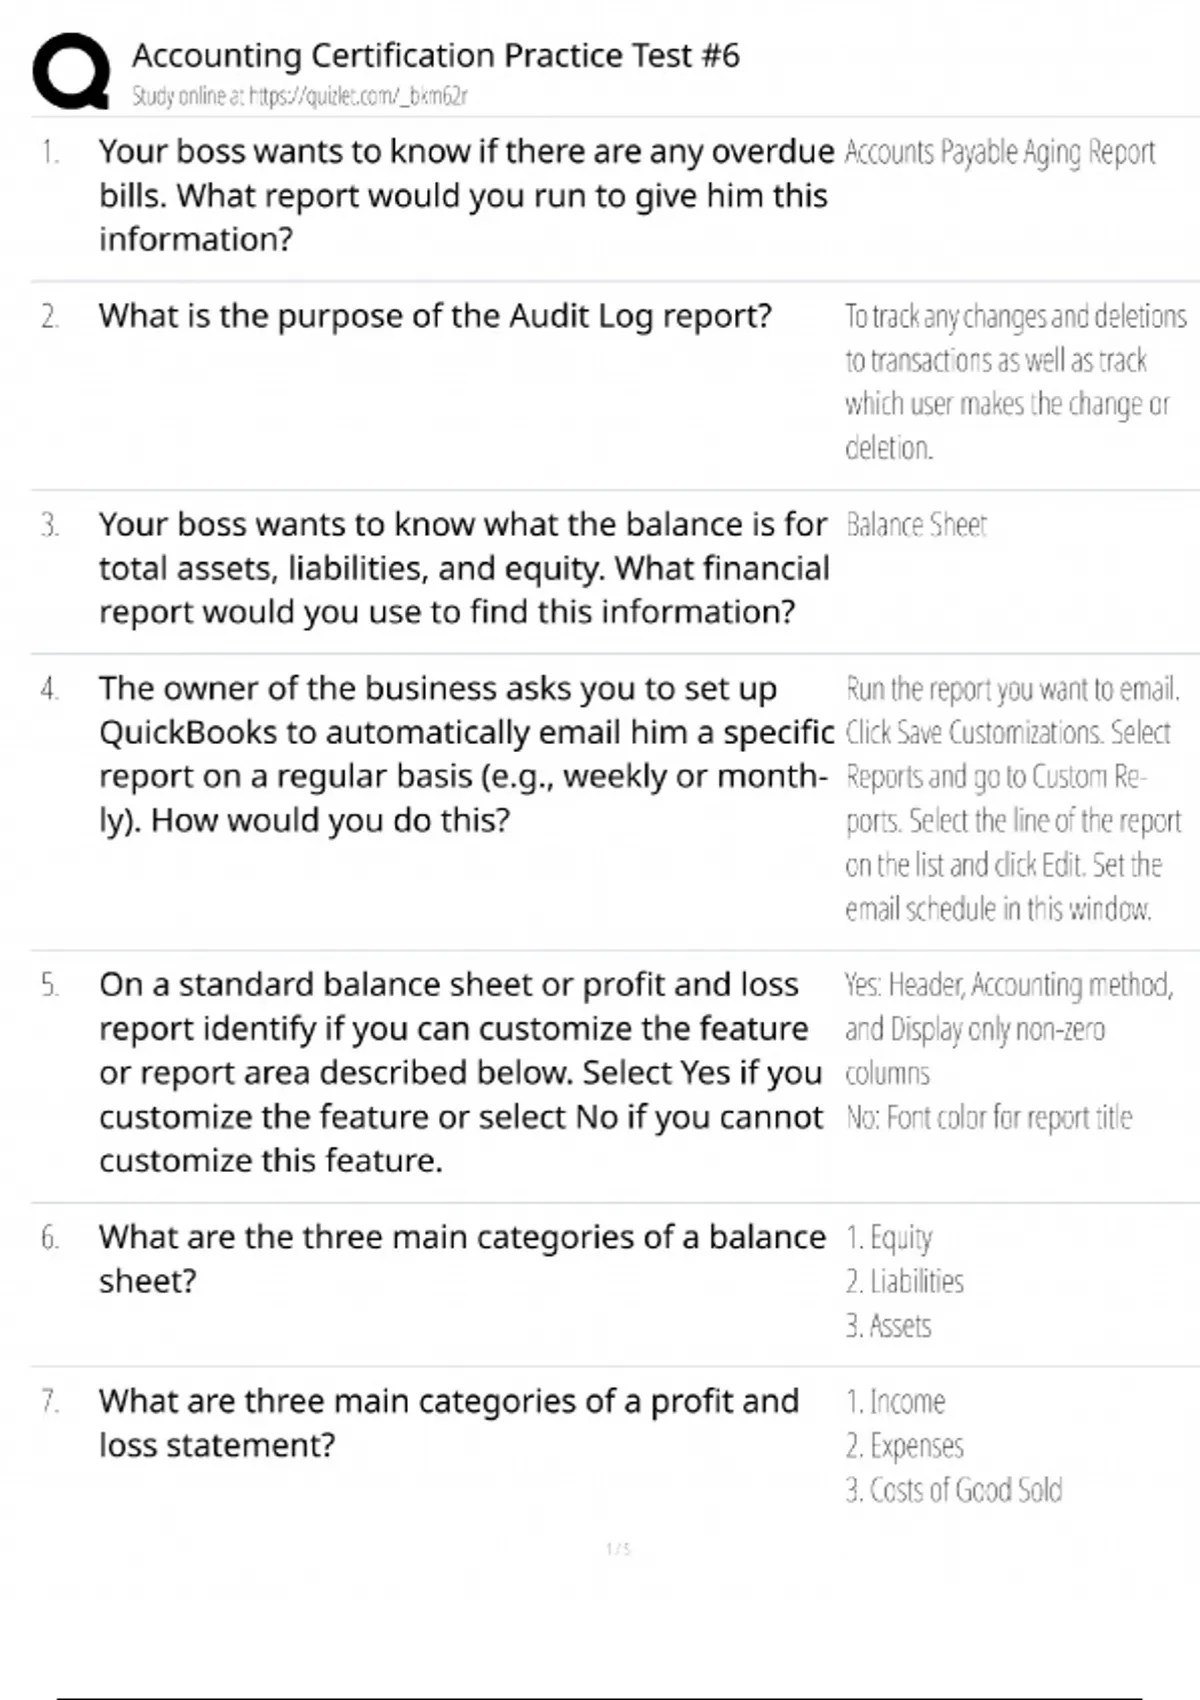Screen dimensions: 1200x1700
Task: Click the Expenses answer line
Action: coord(905,1446)
